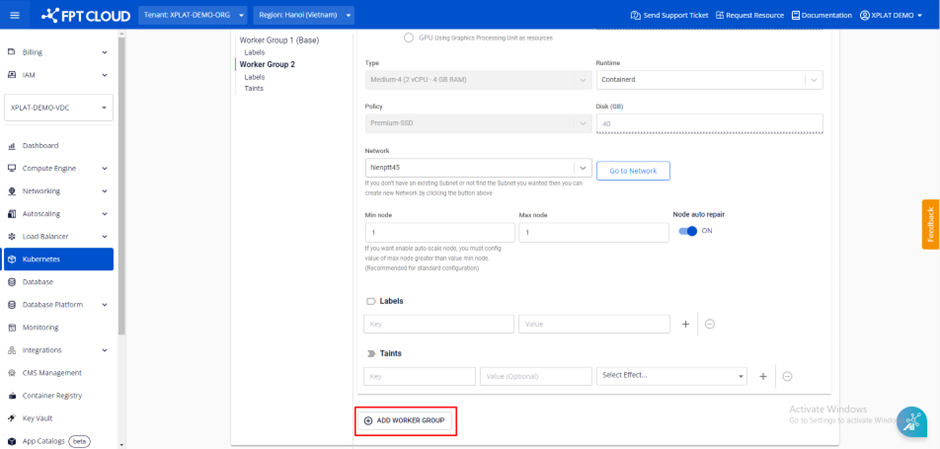This screenshot has height=449, width=940.
Task: Click the plus icon in Taints row
Action: point(763,376)
